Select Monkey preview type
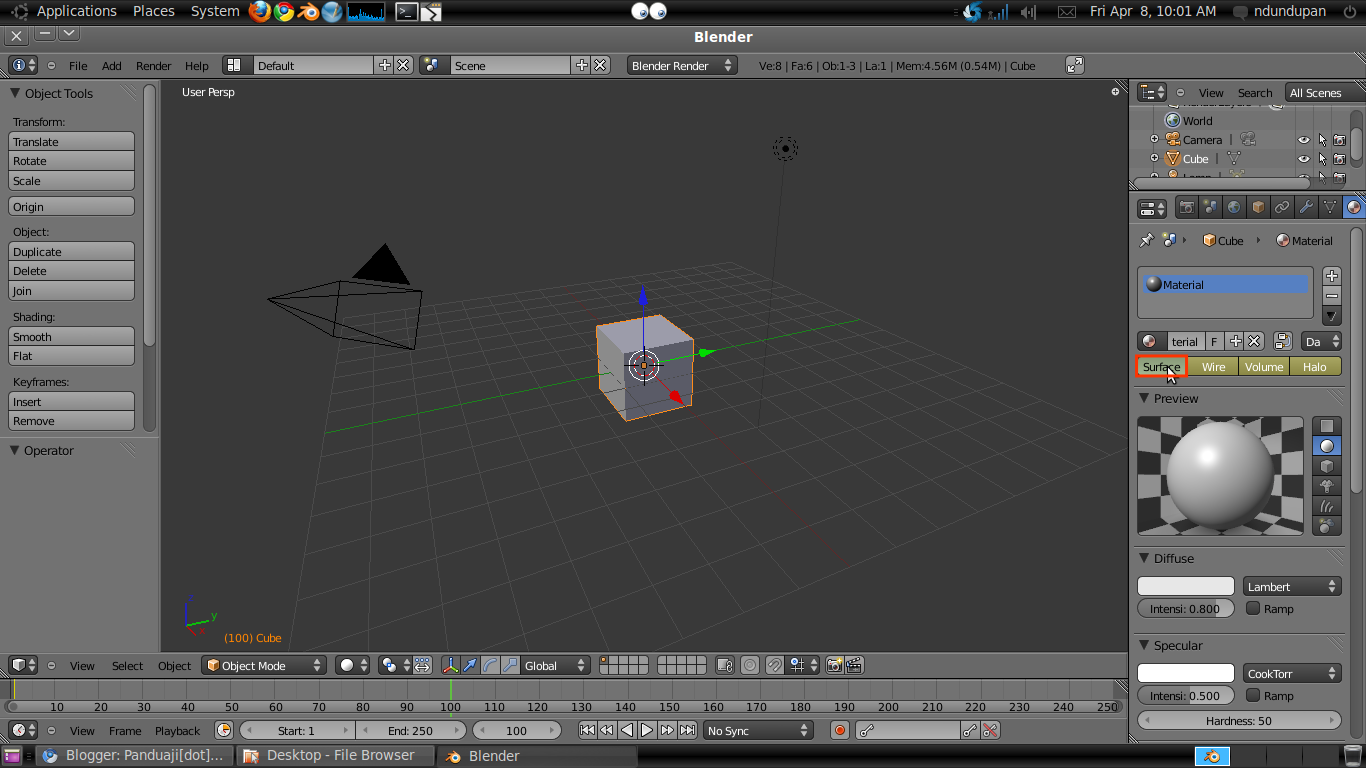 pyautogui.click(x=1327, y=486)
